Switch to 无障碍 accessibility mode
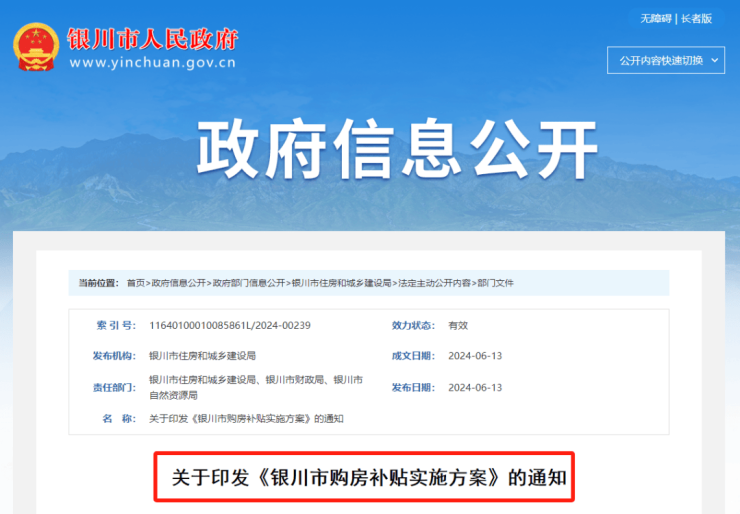This screenshot has width=740, height=514. point(656,19)
